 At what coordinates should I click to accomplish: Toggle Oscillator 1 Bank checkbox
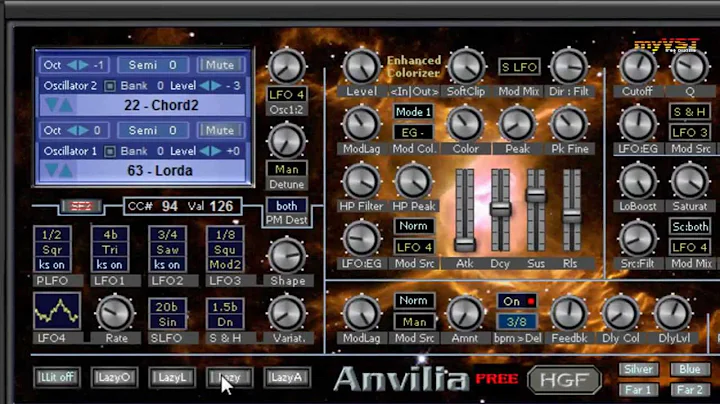(x=110, y=151)
